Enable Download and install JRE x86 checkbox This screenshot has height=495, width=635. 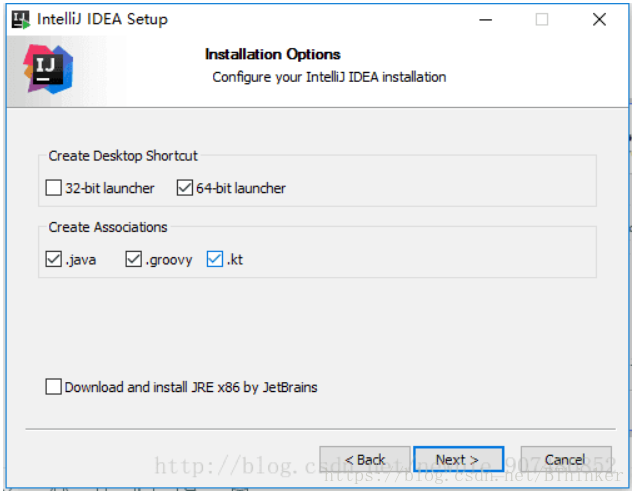pyautogui.click(x=53, y=387)
